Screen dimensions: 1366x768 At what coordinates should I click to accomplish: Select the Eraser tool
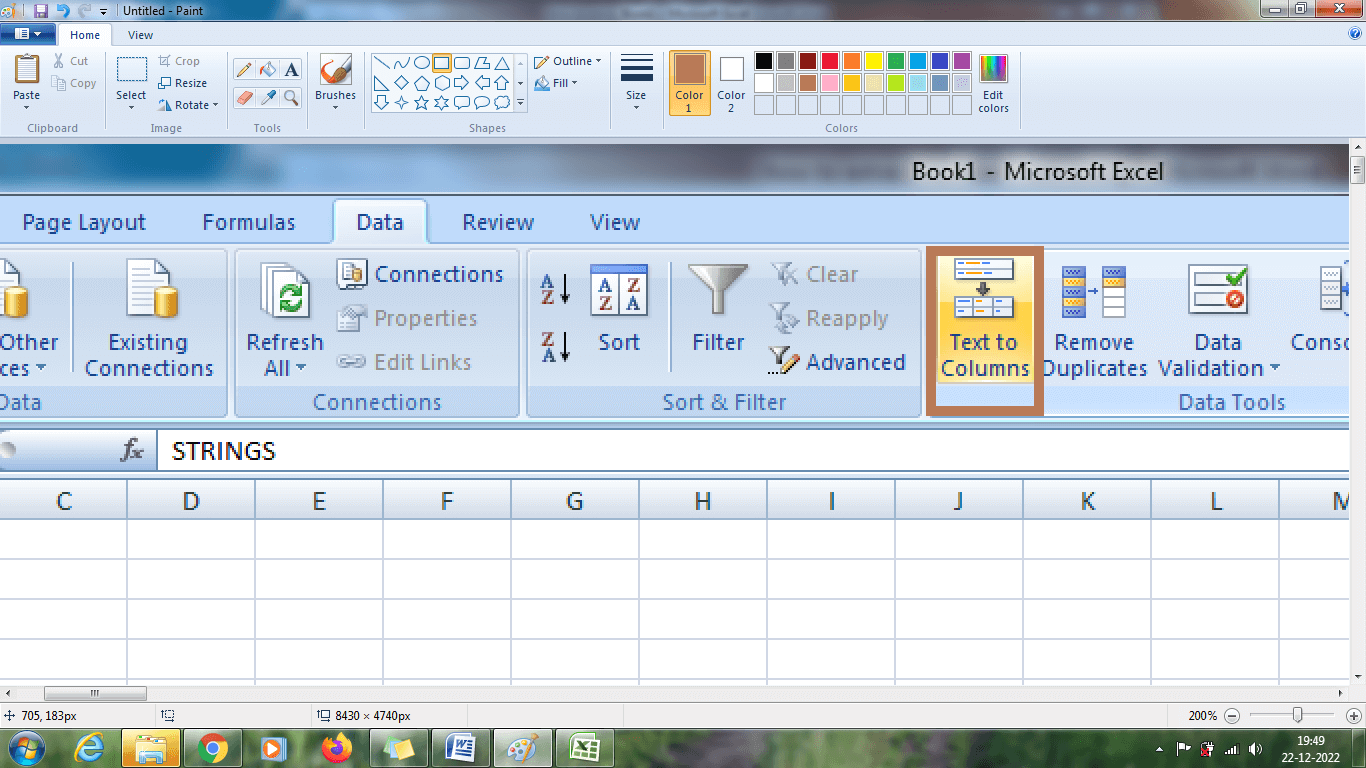click(243, 97)
